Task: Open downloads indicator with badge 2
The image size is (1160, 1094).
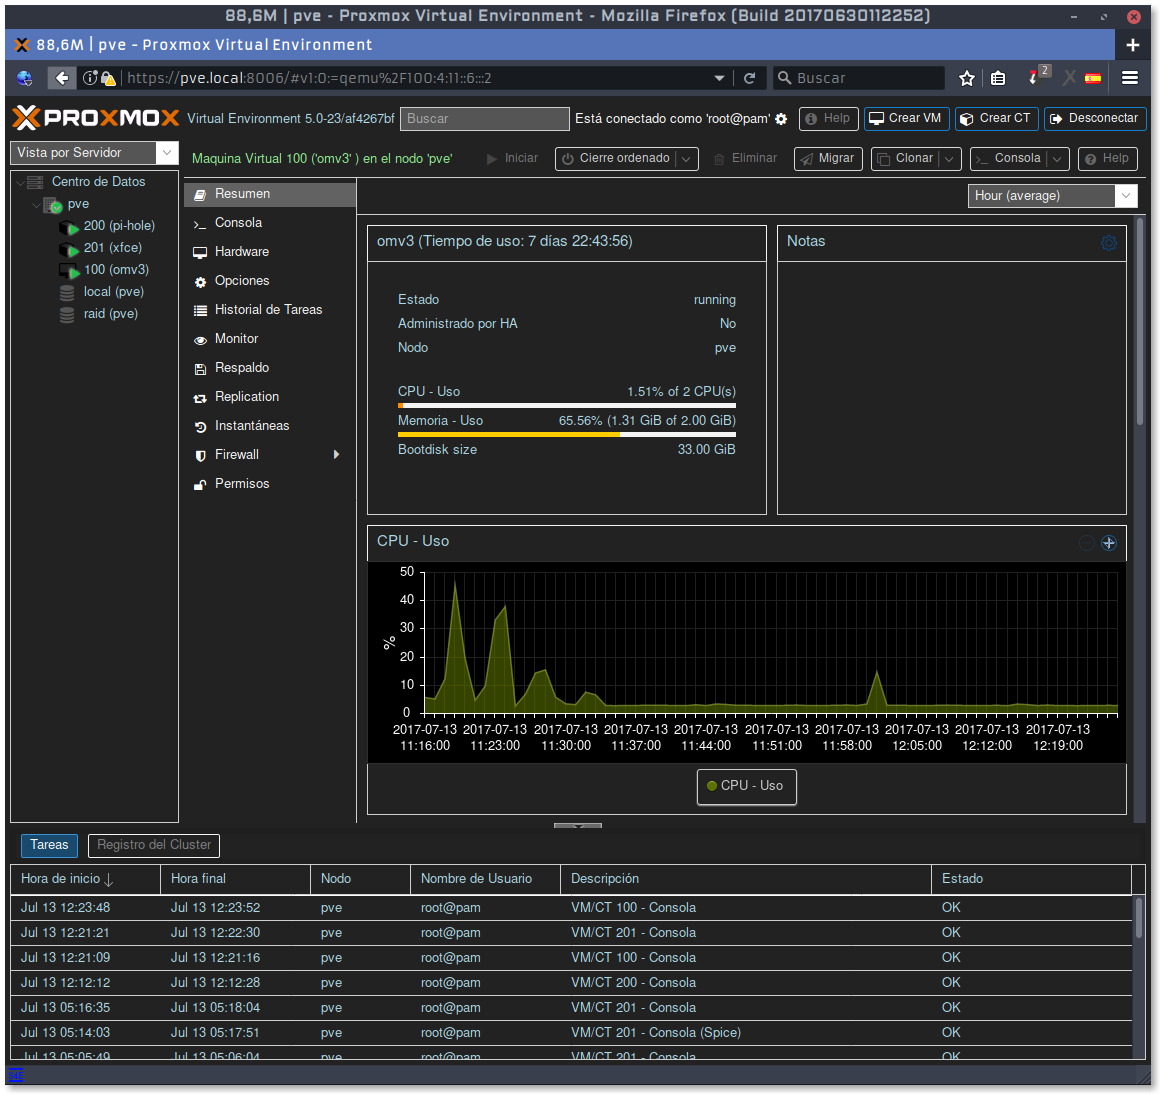Action: (1038, 75)
